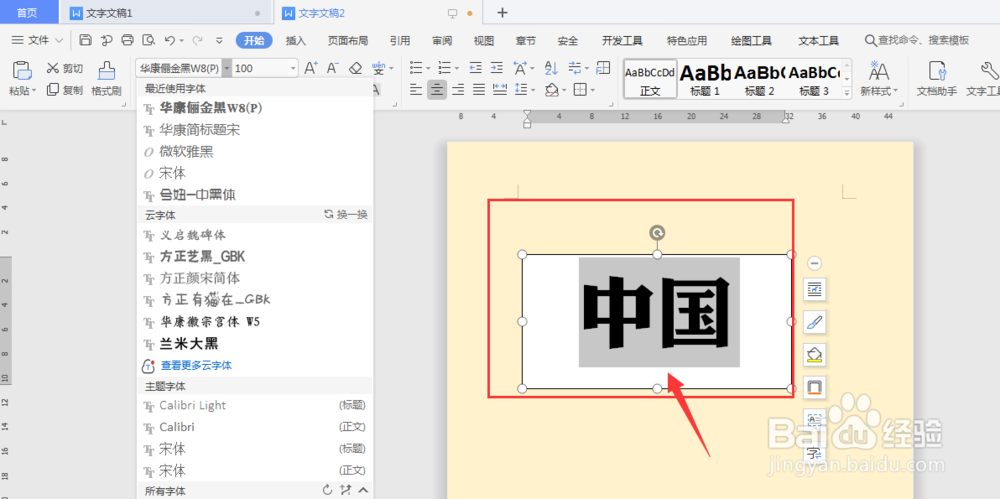Click the Print icon in quick toolbar
This screenshot has width=1000, height=499.
[x=127, y=40]
